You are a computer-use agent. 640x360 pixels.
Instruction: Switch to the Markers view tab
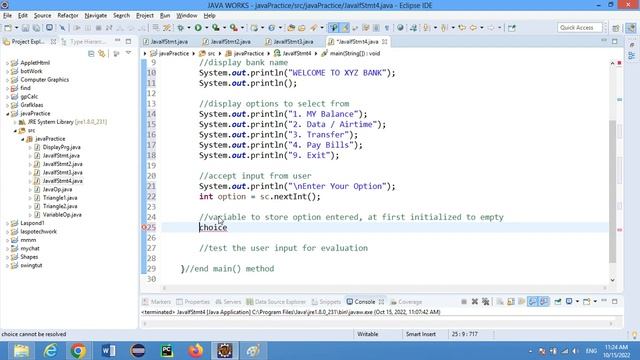[x=157, y=302]
